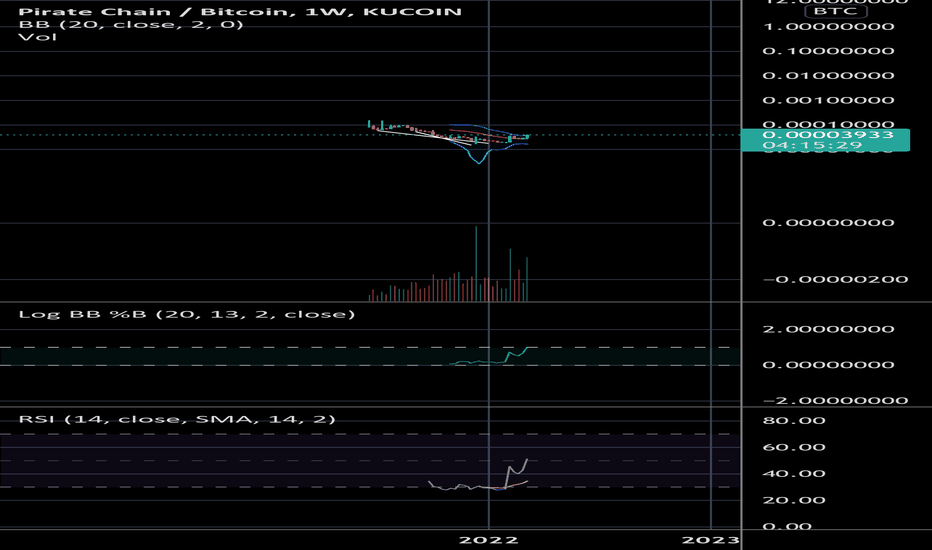
Task: Click the bar countdown timer 04:15:29
Action: coord(812,145)
